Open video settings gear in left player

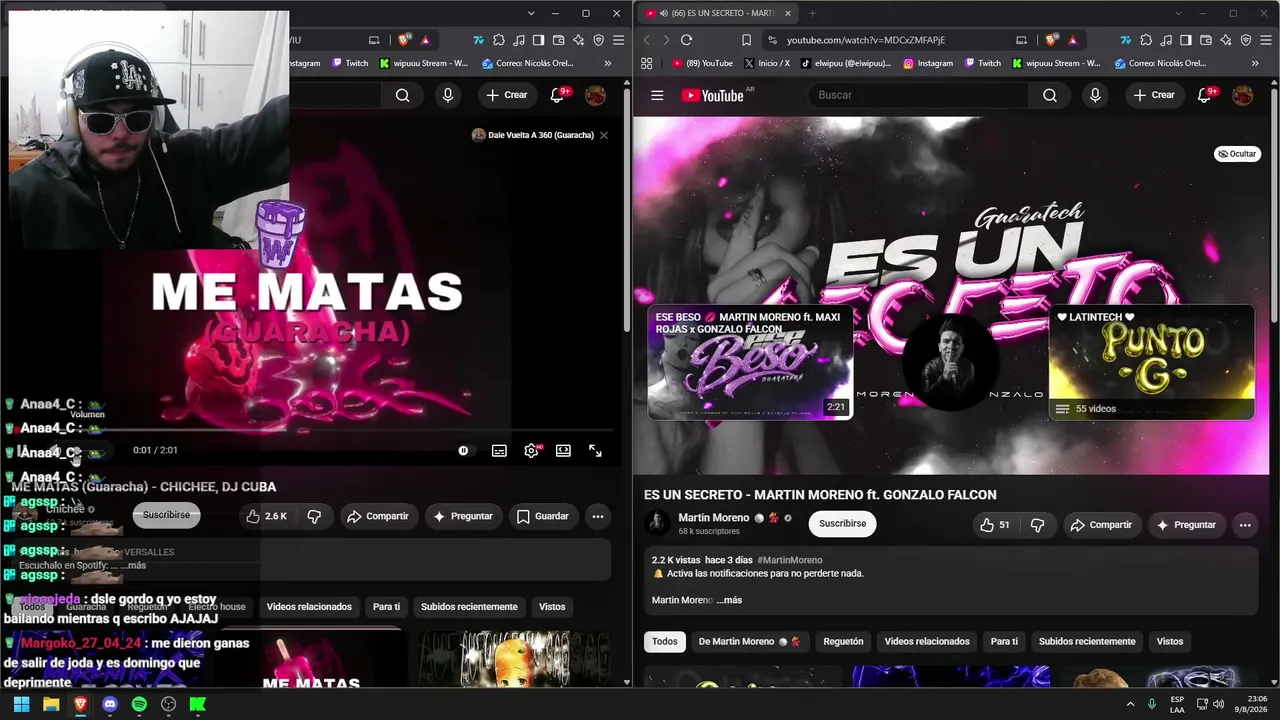point(531,451)
